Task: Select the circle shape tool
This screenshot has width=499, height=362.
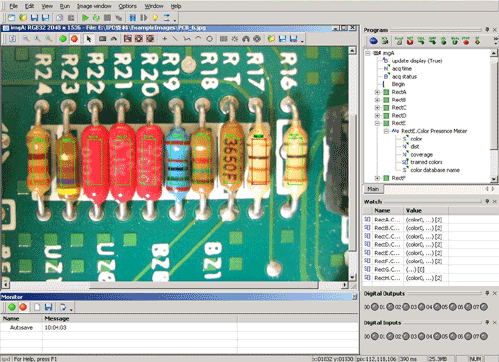Action: tap(209, 39)
